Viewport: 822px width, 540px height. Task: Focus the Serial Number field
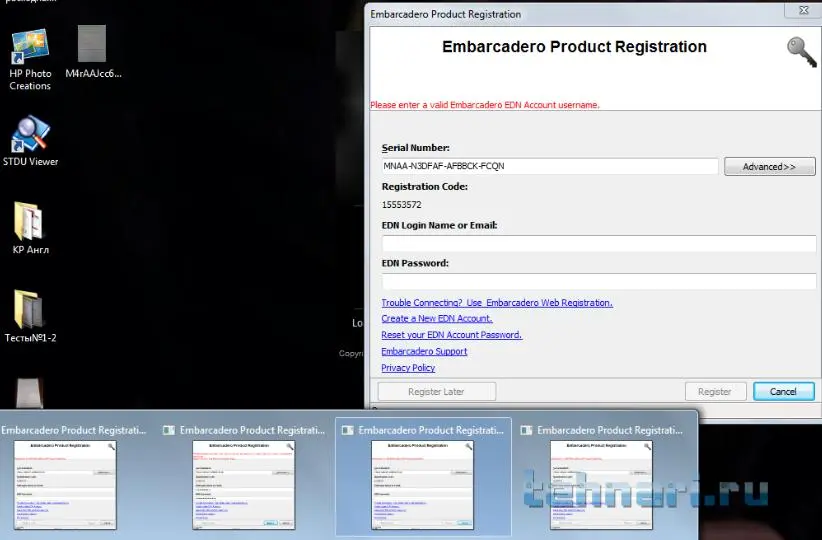coord(550,166)
